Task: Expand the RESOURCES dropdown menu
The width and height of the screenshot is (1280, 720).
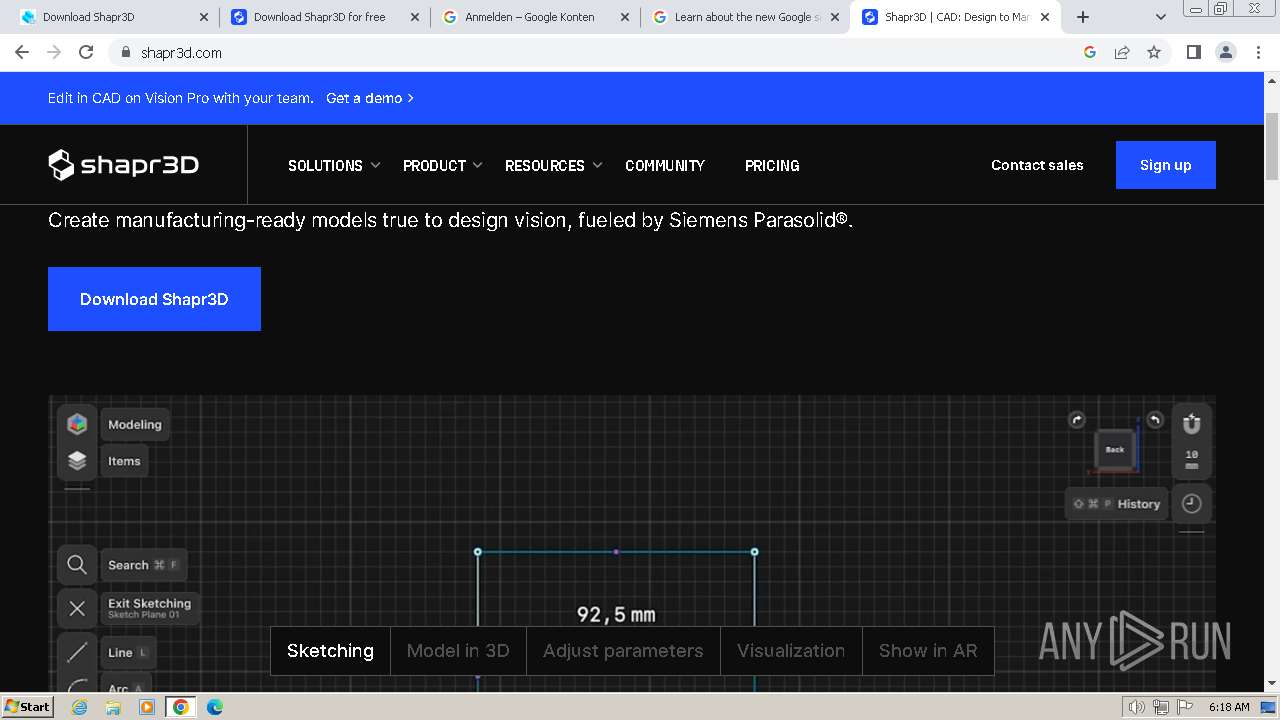Action: click(x=554, y=165)
